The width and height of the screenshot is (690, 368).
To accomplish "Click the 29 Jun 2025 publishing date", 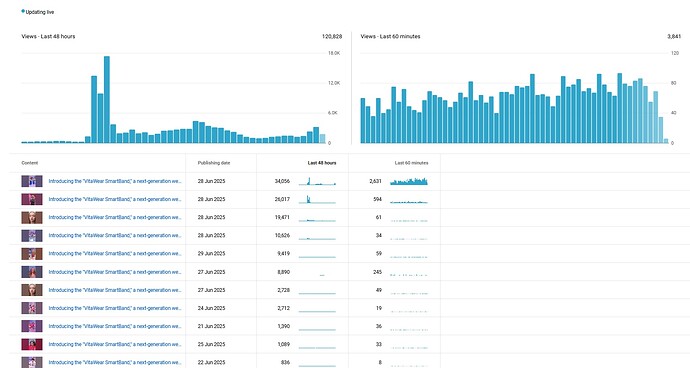I will coord(211,254).
